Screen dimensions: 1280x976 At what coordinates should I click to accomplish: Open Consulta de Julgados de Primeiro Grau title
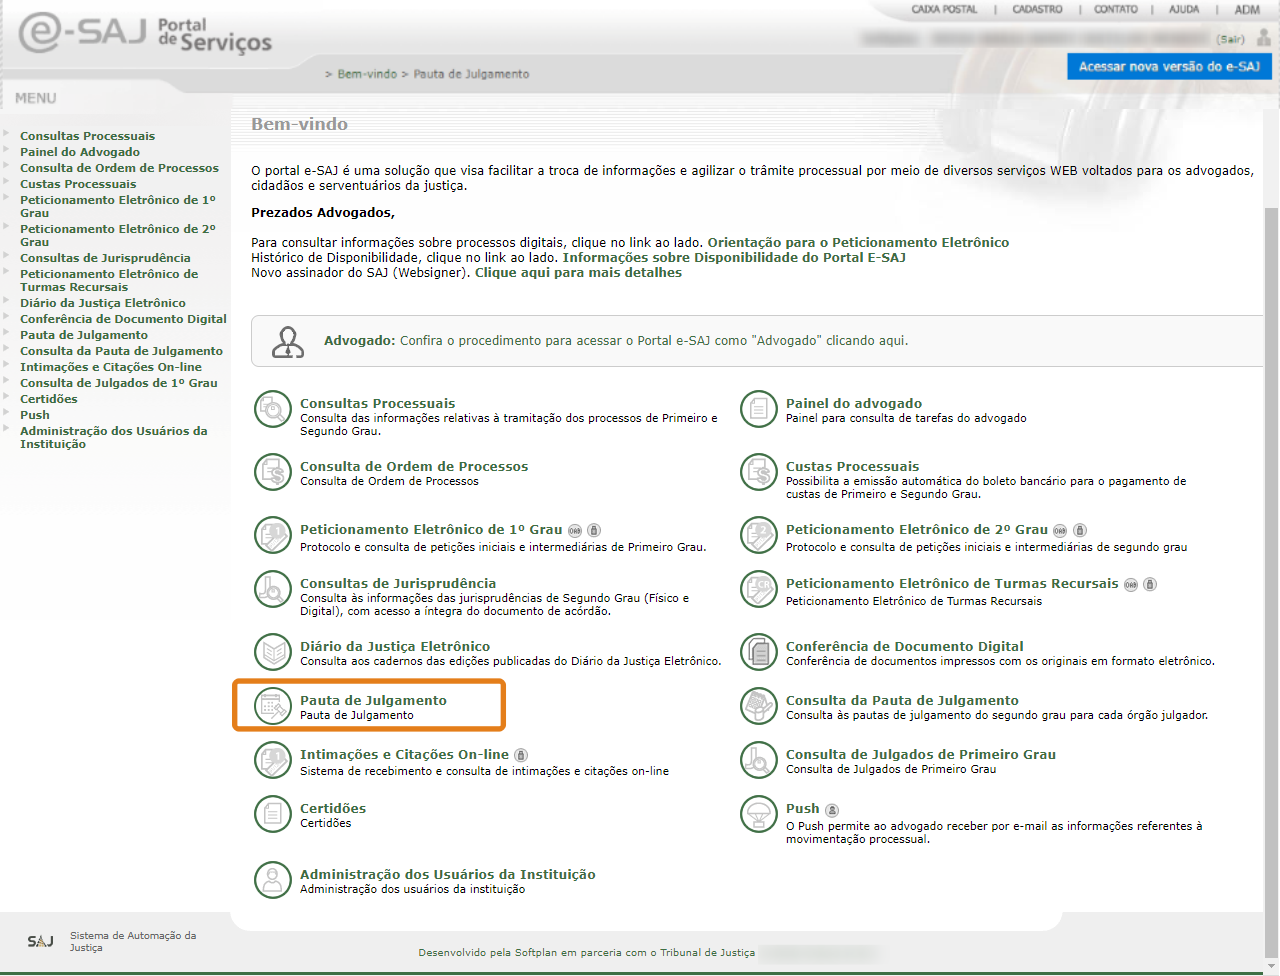pos(921,755)
